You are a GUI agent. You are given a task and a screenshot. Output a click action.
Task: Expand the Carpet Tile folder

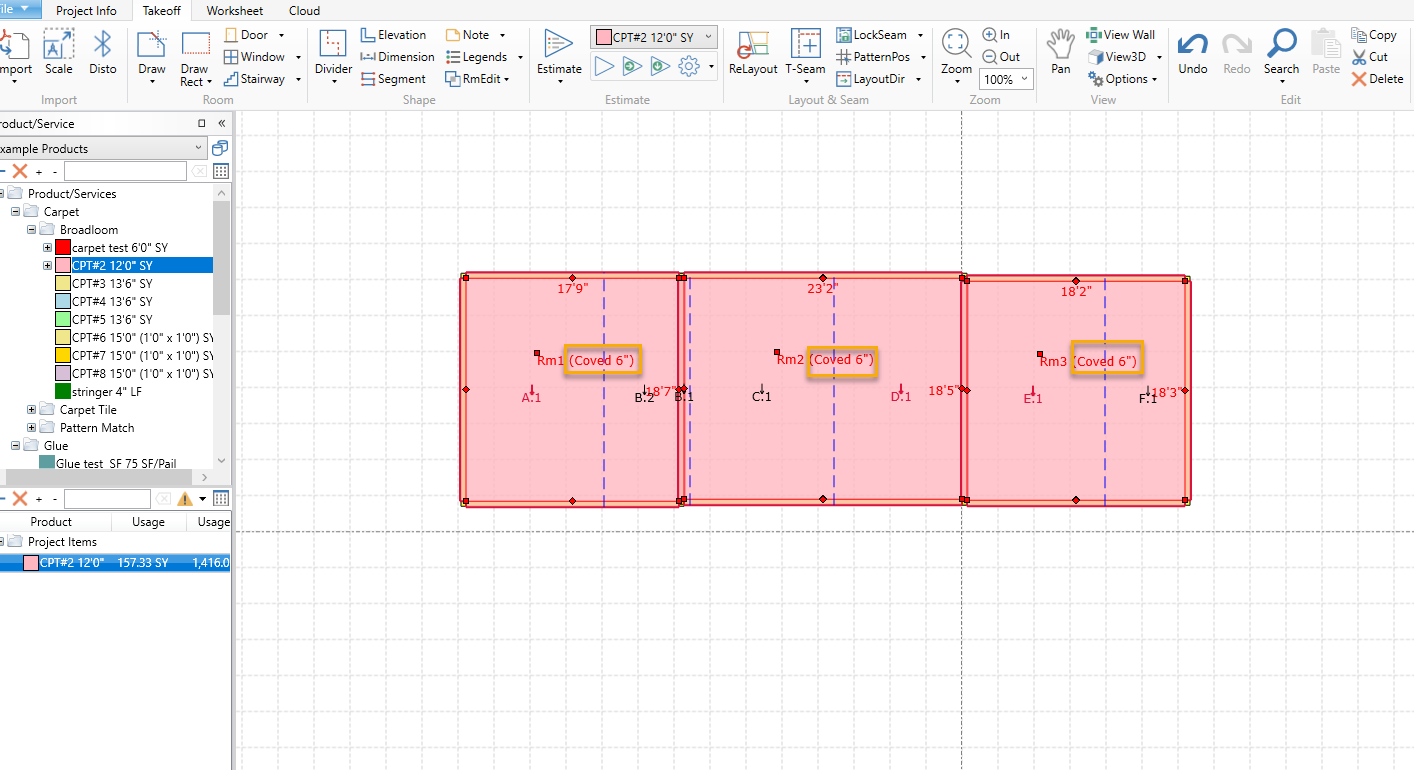(31, 410)
